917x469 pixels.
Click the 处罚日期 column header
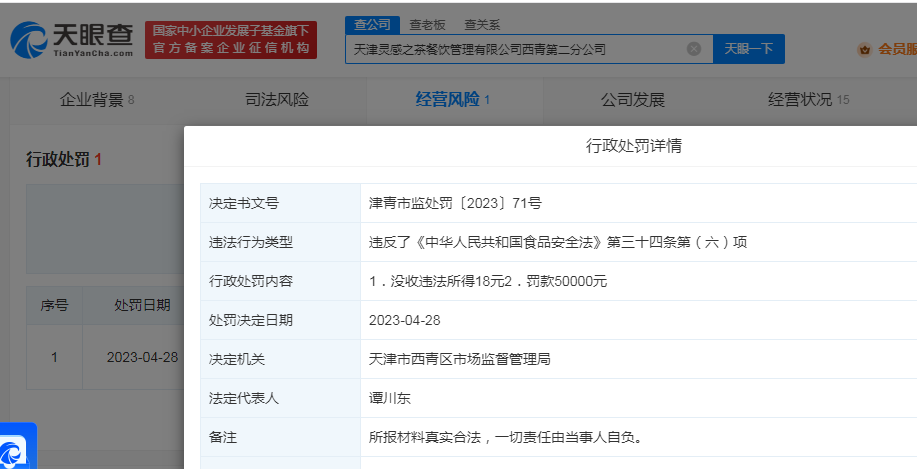[x=142, y=305]
